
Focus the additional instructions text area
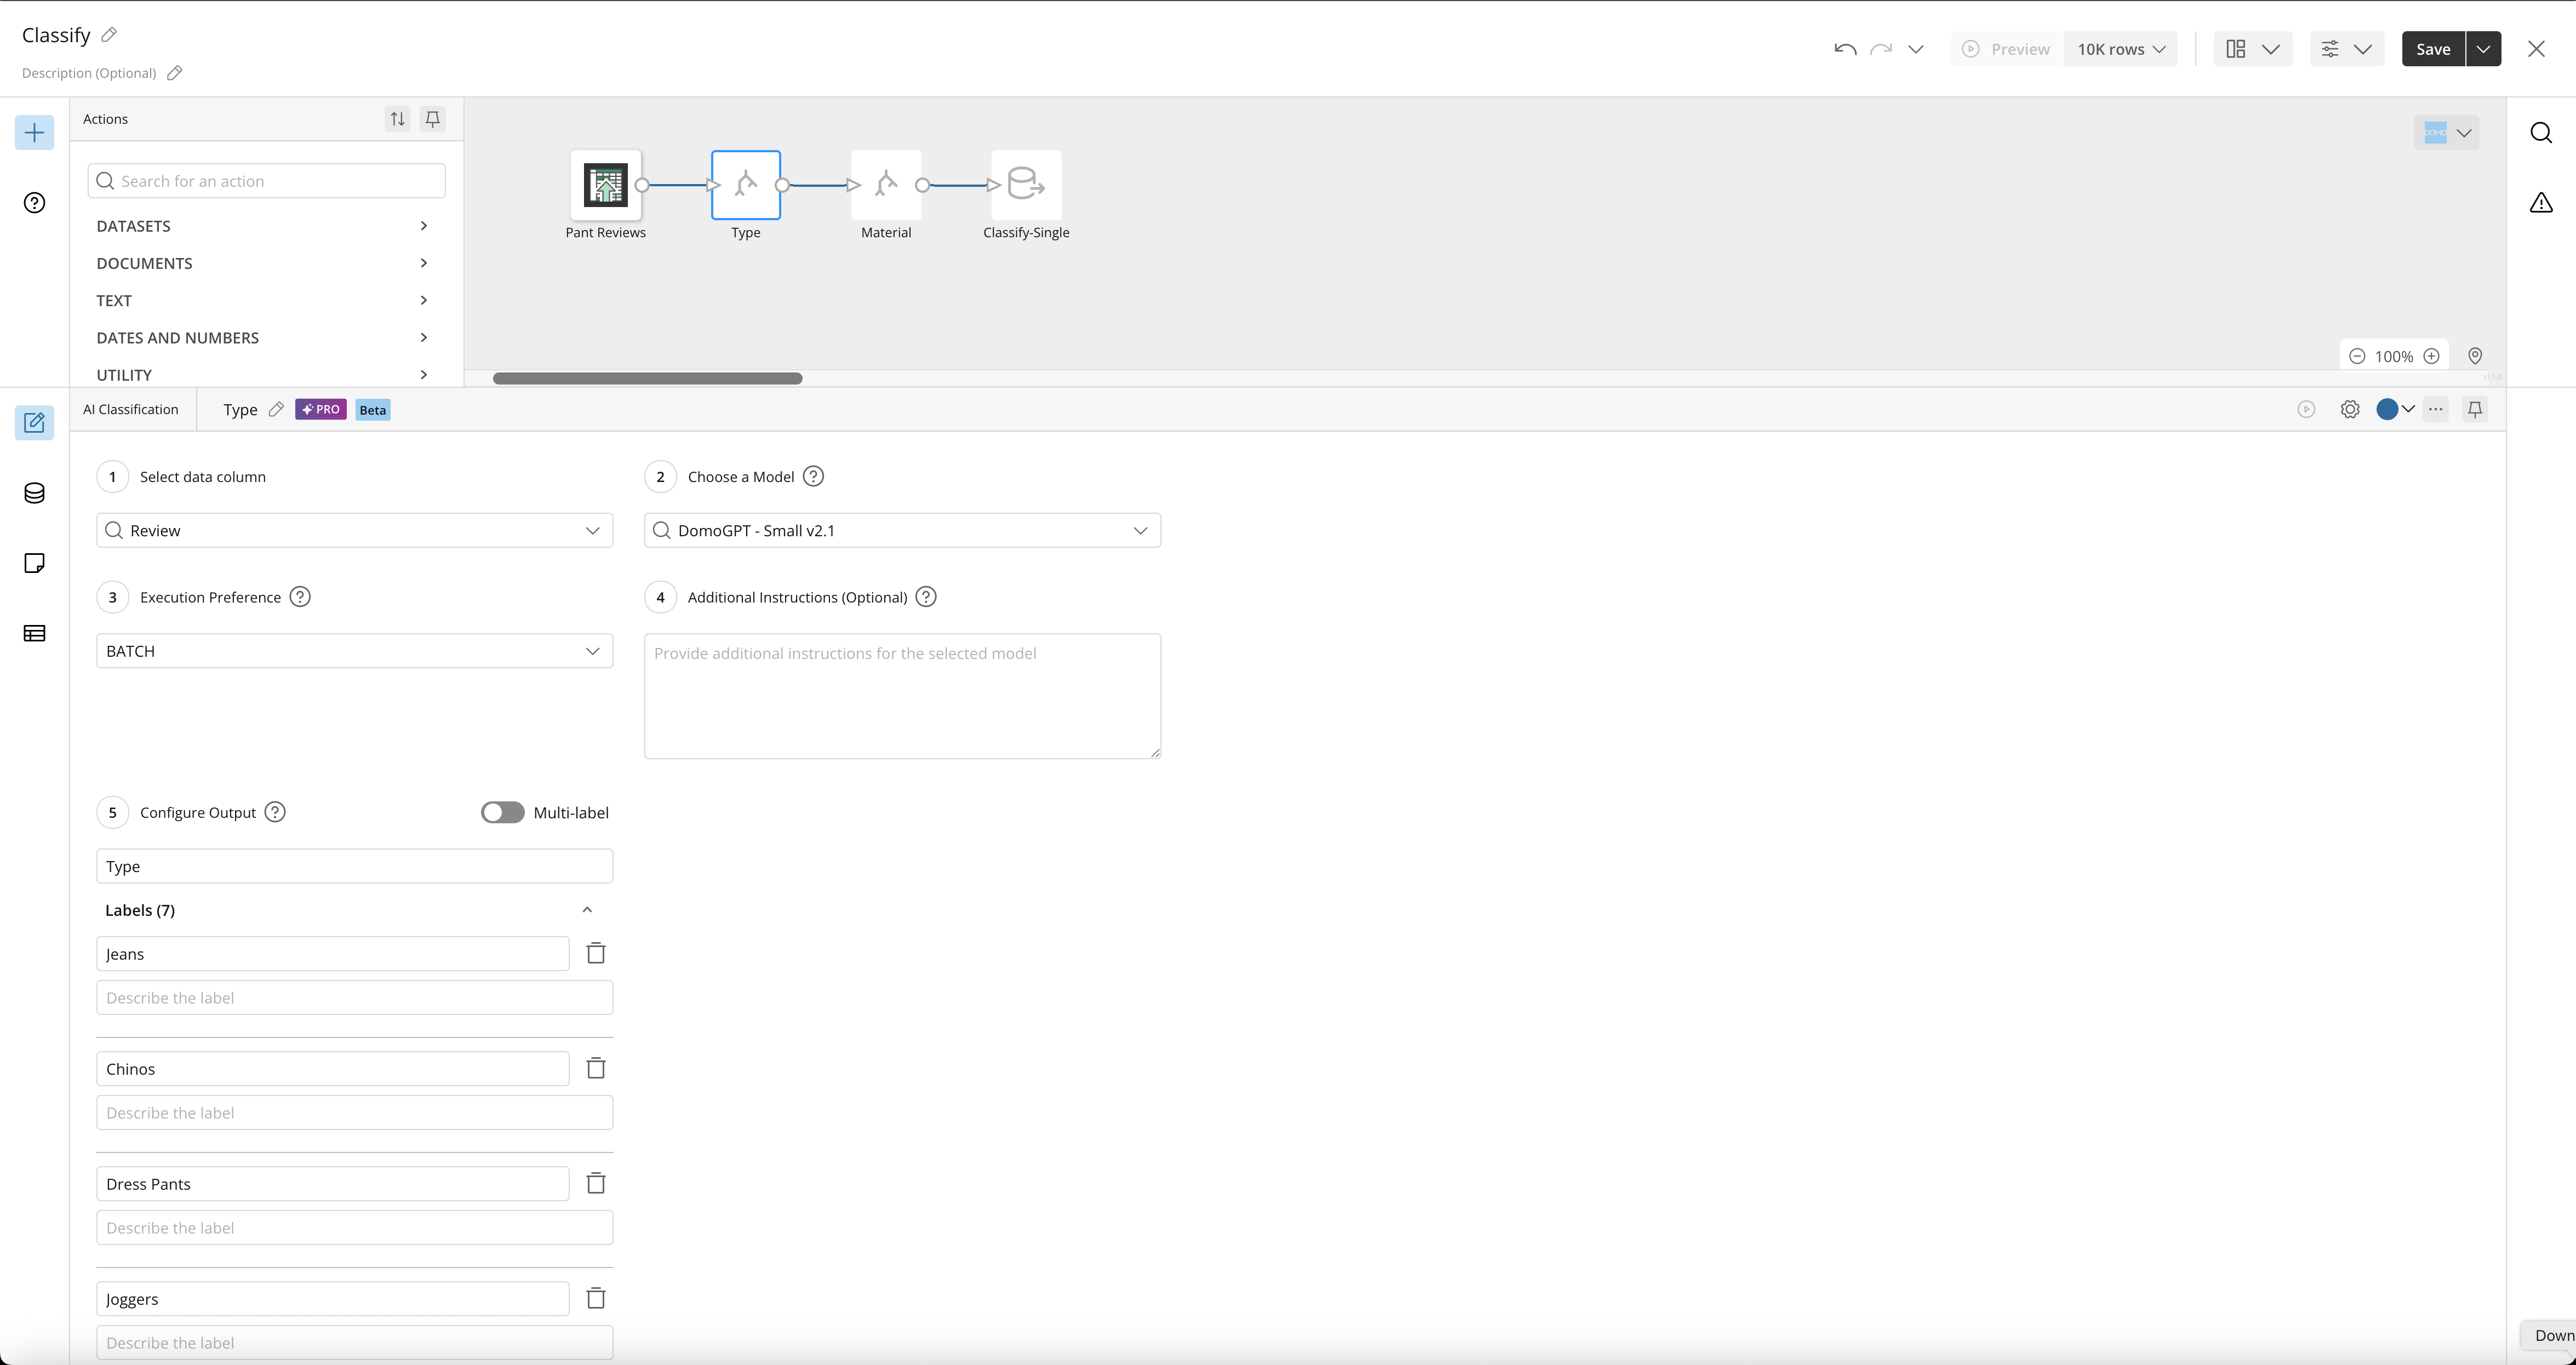(903, 696)
